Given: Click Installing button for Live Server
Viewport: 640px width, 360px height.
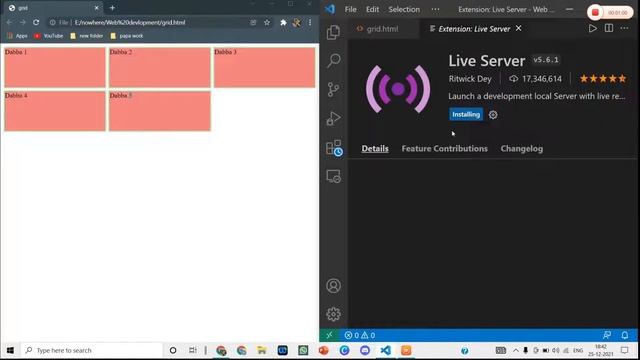Looking at the screenshot, I should tap(466, 114).
